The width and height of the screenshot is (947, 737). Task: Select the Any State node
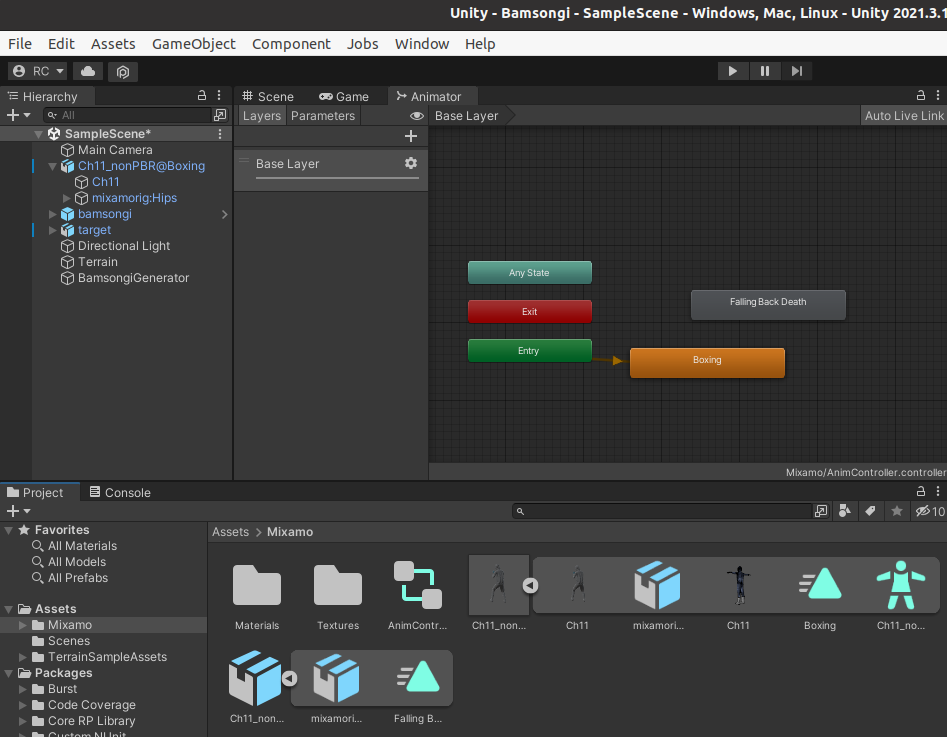pos(530,272)
